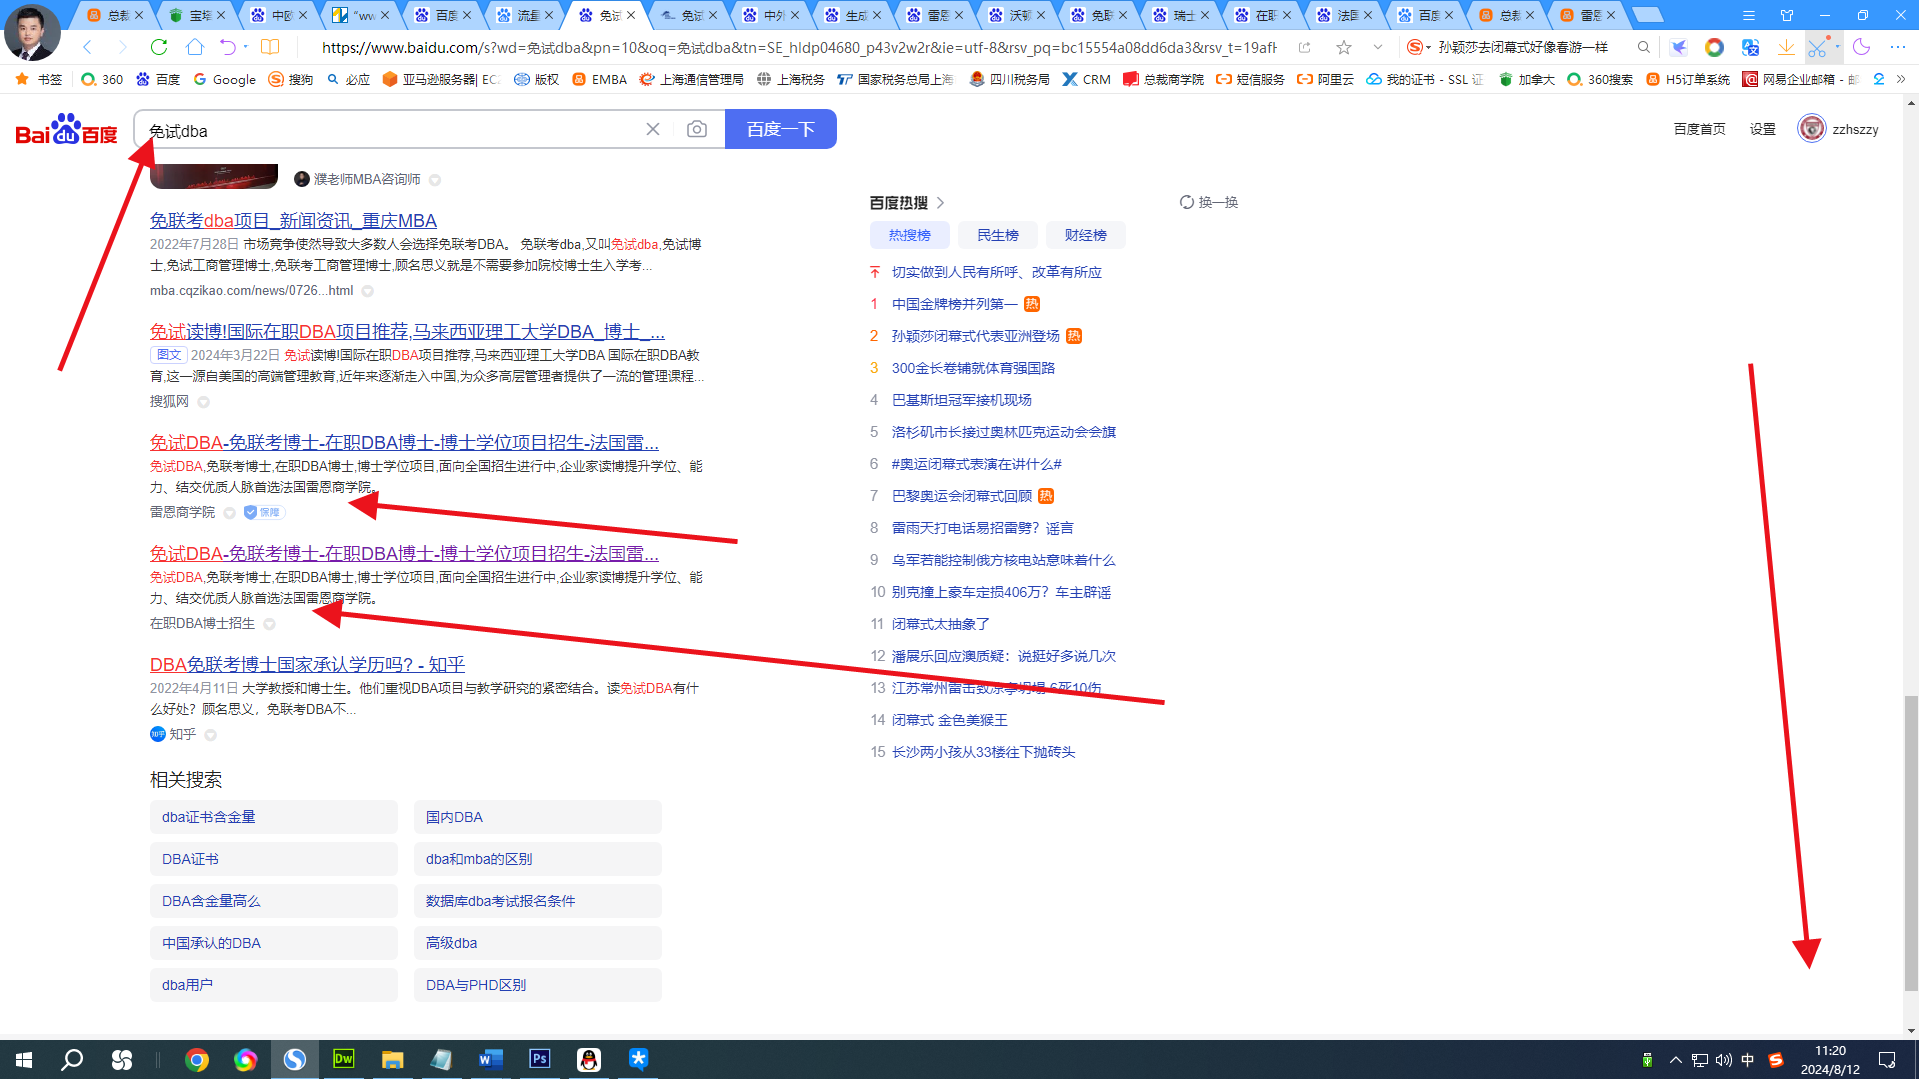1919x1079 pixels.
Task: Switch to the 财经榜 tab
Action: point(1085,235)
